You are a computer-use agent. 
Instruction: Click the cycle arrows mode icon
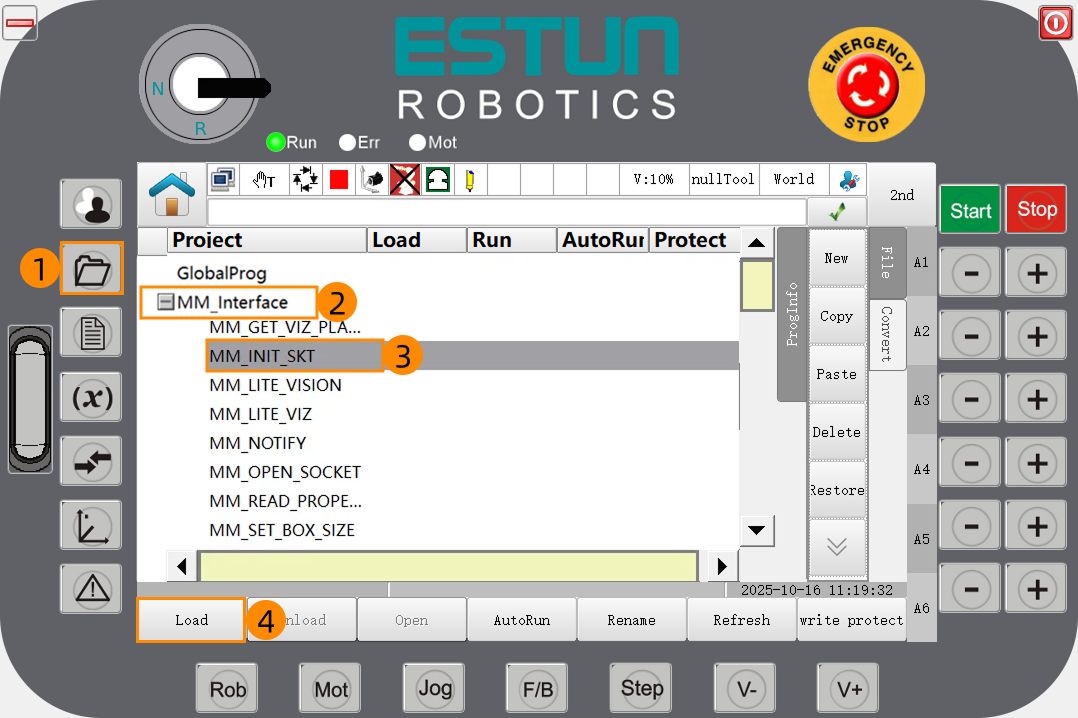click(305, 180)
